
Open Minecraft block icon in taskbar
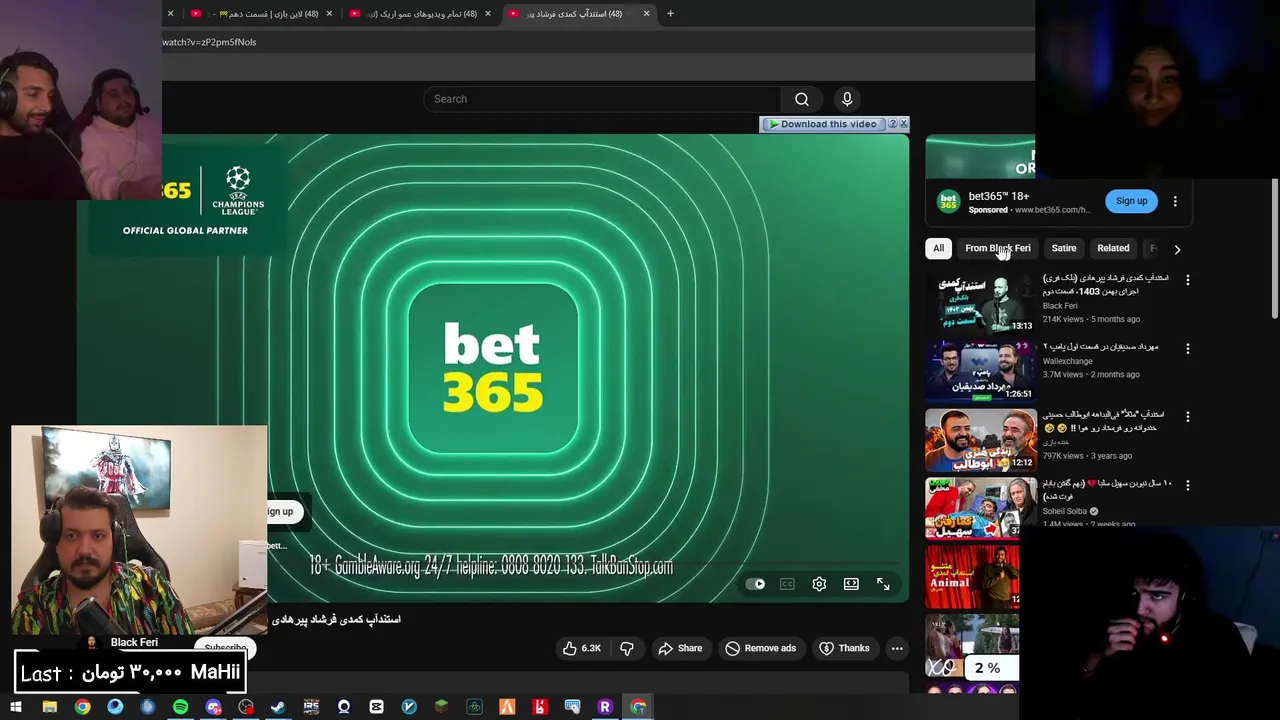tap(441, 707)
